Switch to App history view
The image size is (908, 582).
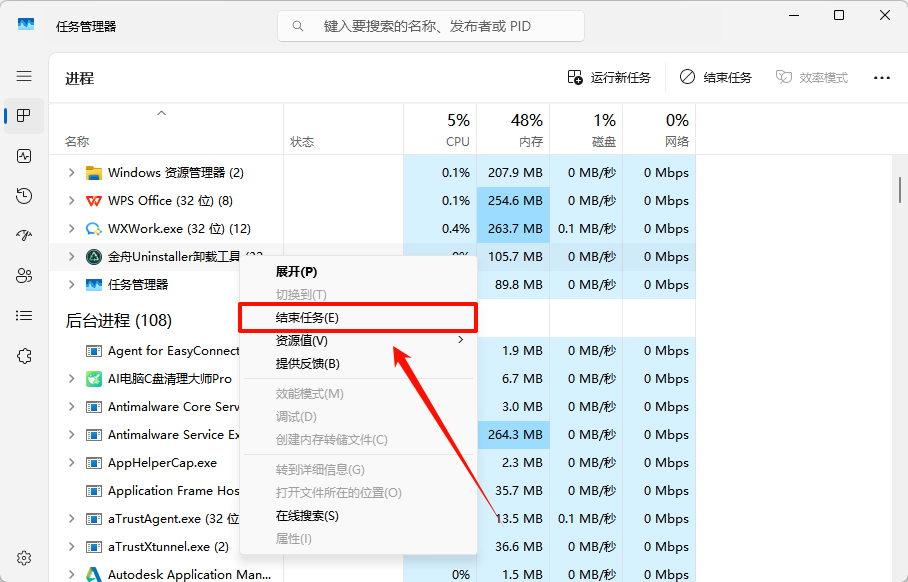[23, 196]
